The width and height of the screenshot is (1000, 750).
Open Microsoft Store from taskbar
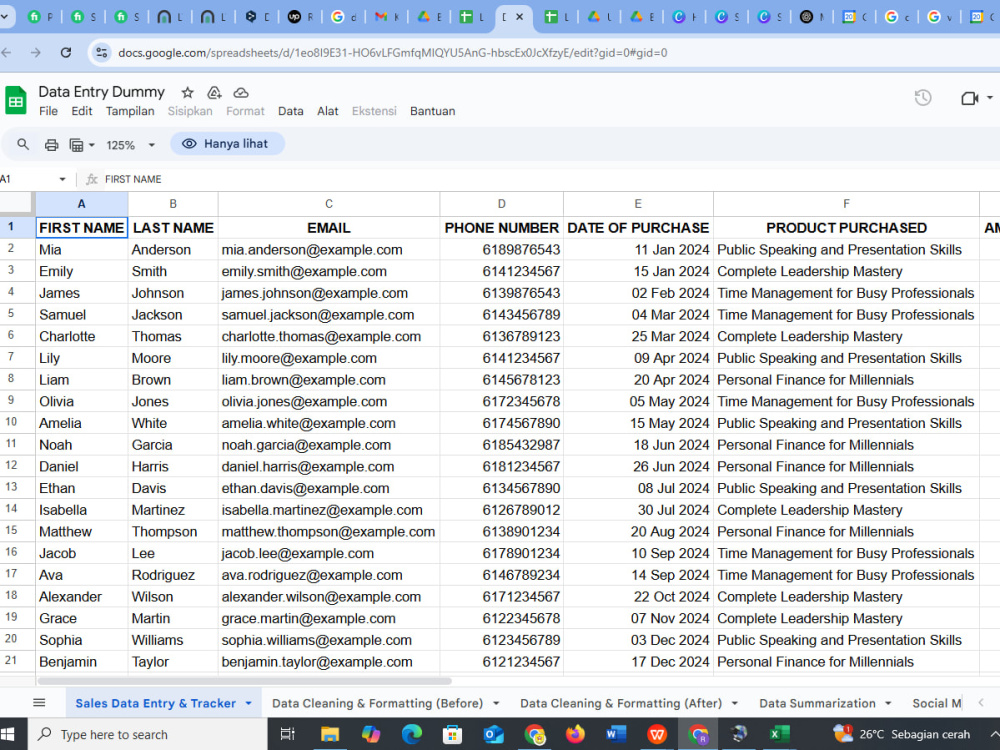pos(452,735)
